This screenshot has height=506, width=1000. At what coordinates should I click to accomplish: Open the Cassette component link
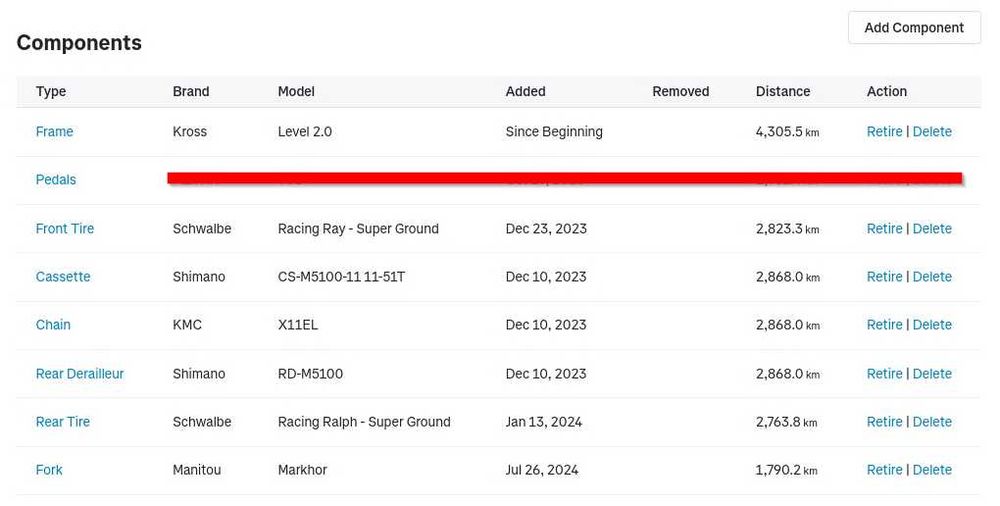(63, 277)
